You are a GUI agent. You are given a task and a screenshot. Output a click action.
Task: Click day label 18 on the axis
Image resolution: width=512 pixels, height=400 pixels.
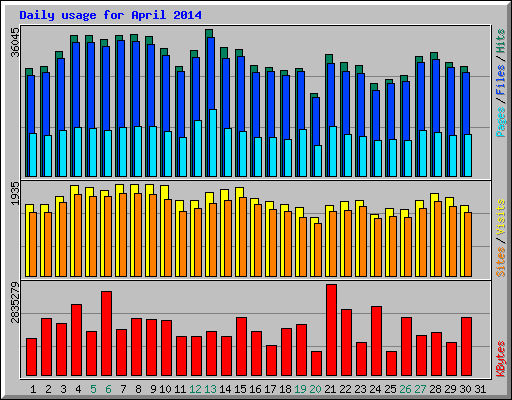pos(285,389)
